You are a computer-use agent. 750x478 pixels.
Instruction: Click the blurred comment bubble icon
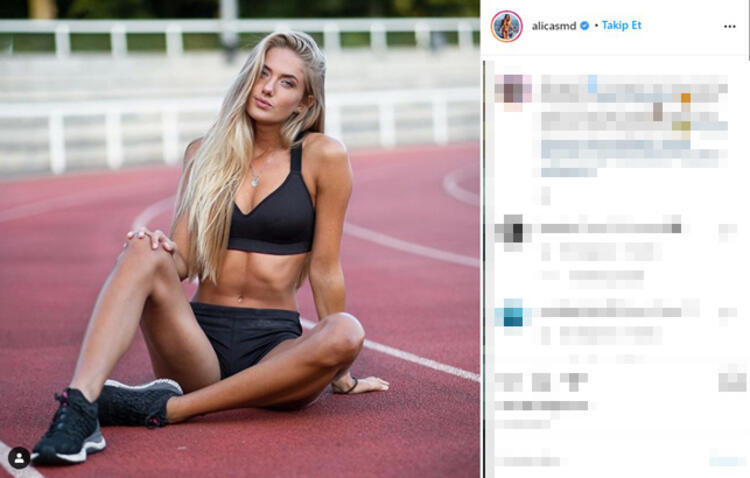click(x=541, y=382)
